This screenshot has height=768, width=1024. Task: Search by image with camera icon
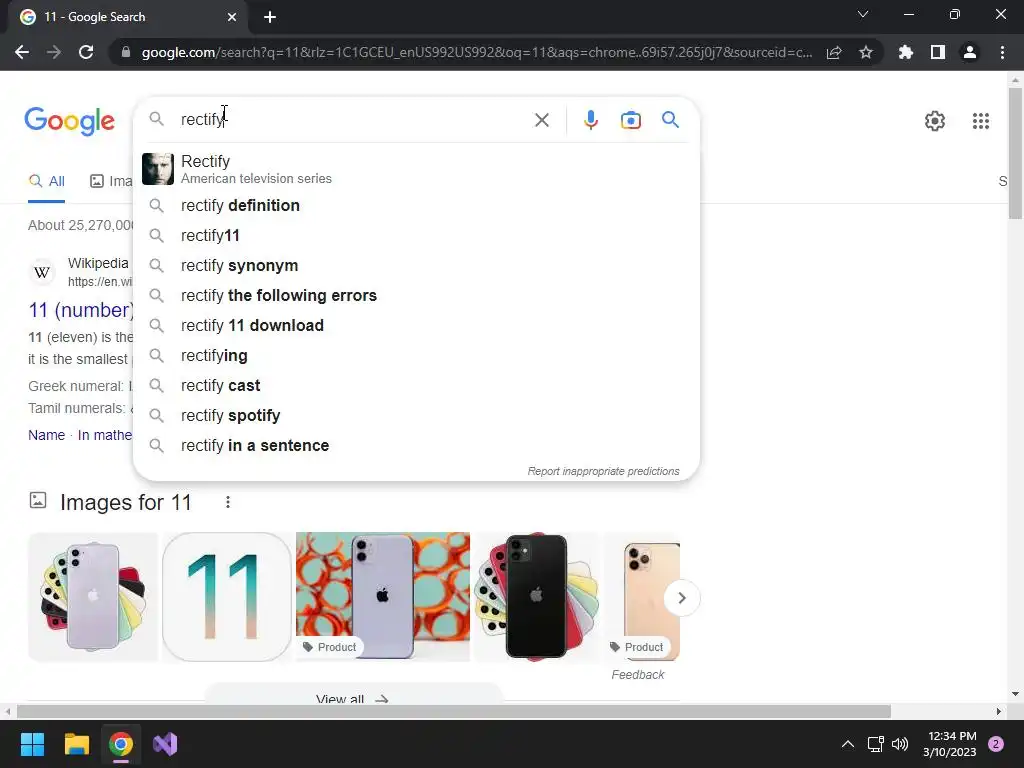pos(631,120)
